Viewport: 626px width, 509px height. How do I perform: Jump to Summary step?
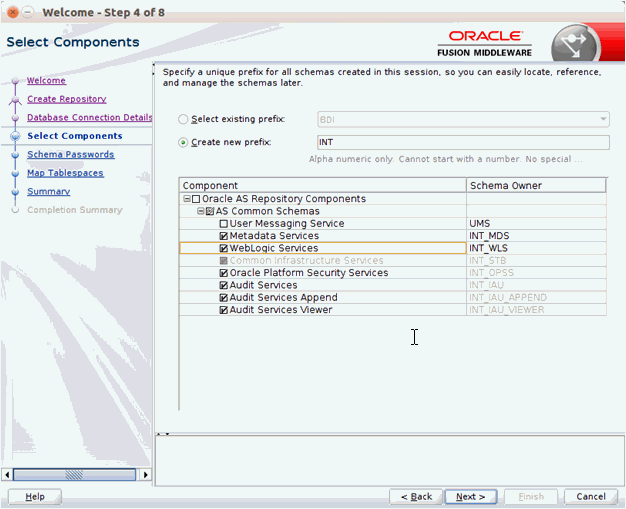(49, 192)
